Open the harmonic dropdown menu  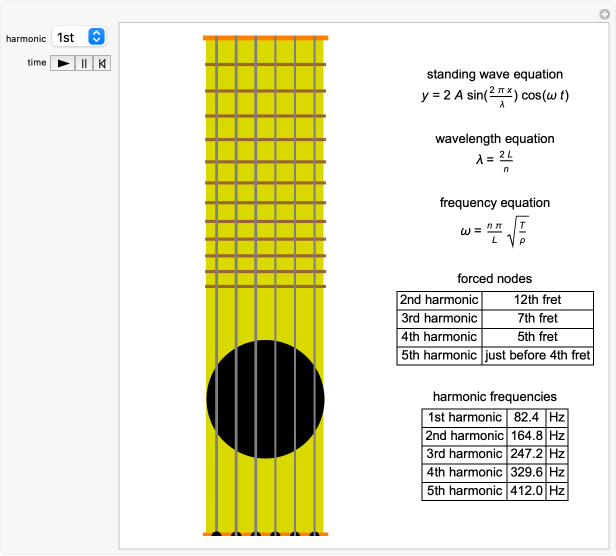(79, 37)
